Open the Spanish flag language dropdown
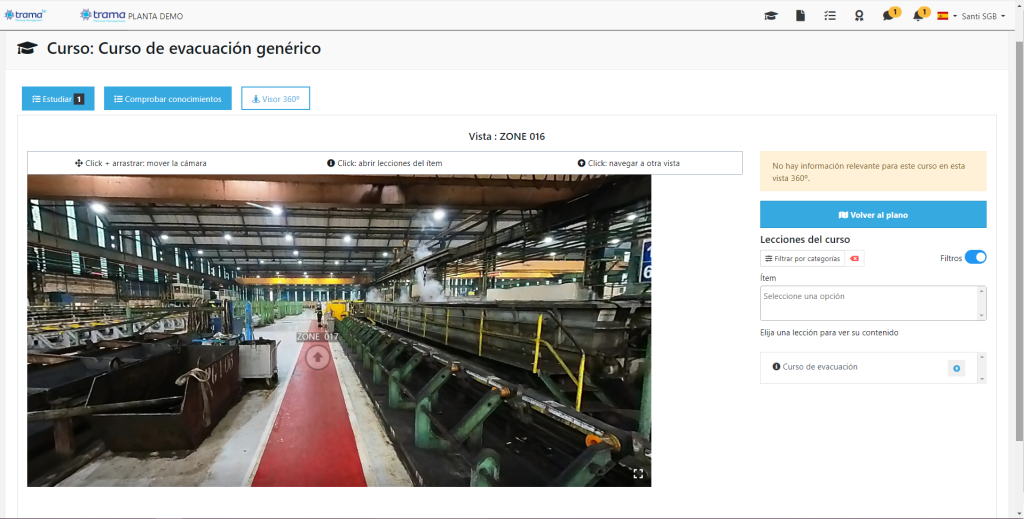Viewport: 1024px width, 519px height. tap(946, 16)
